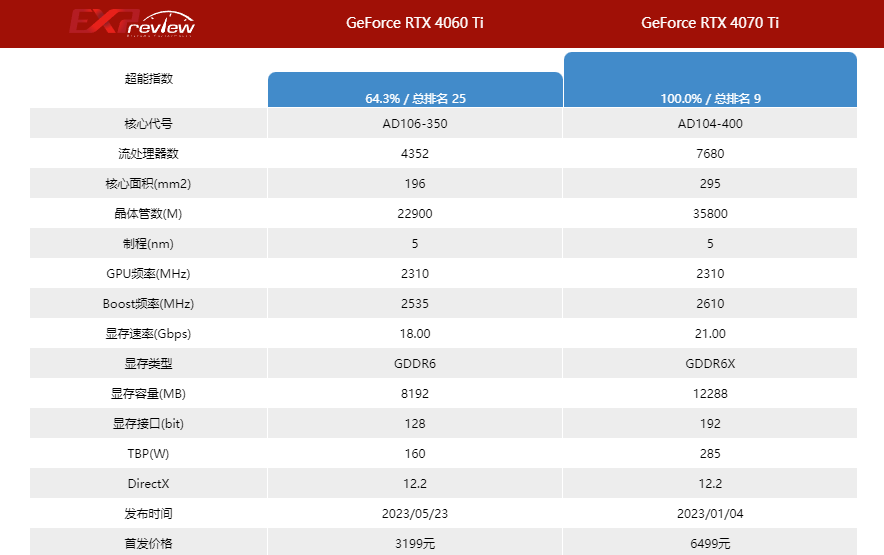The height and width of the screenshot is (555, 884).
Task: Click the 首发价格 label
Action: (148, 544)
